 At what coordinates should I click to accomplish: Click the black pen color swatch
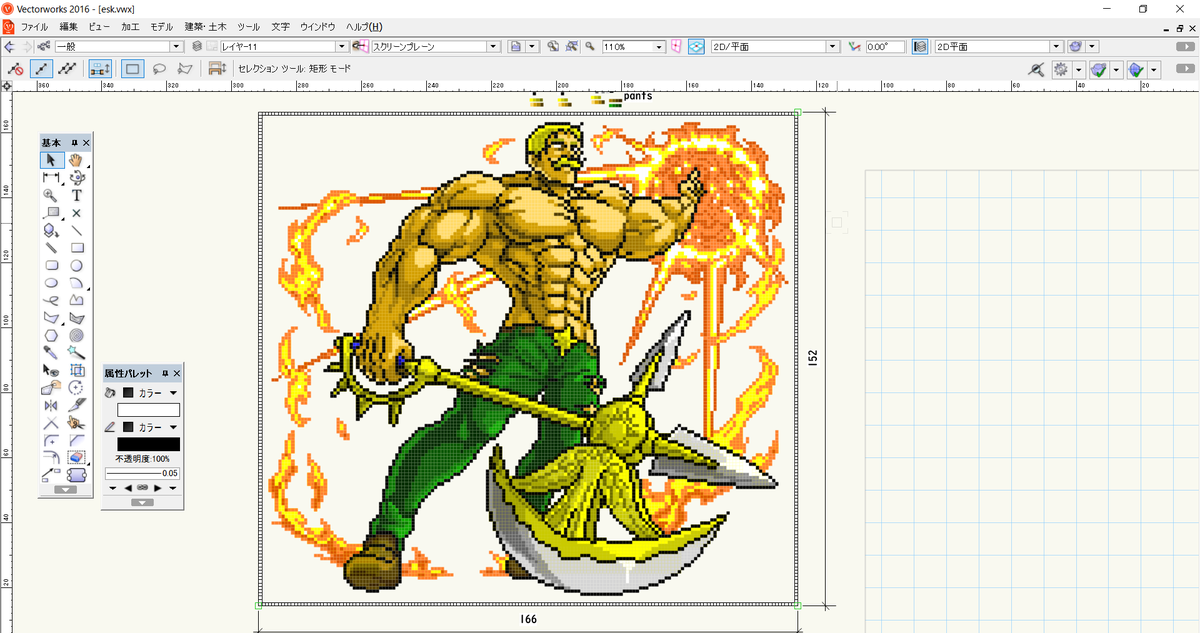click(x=149, y=444)
